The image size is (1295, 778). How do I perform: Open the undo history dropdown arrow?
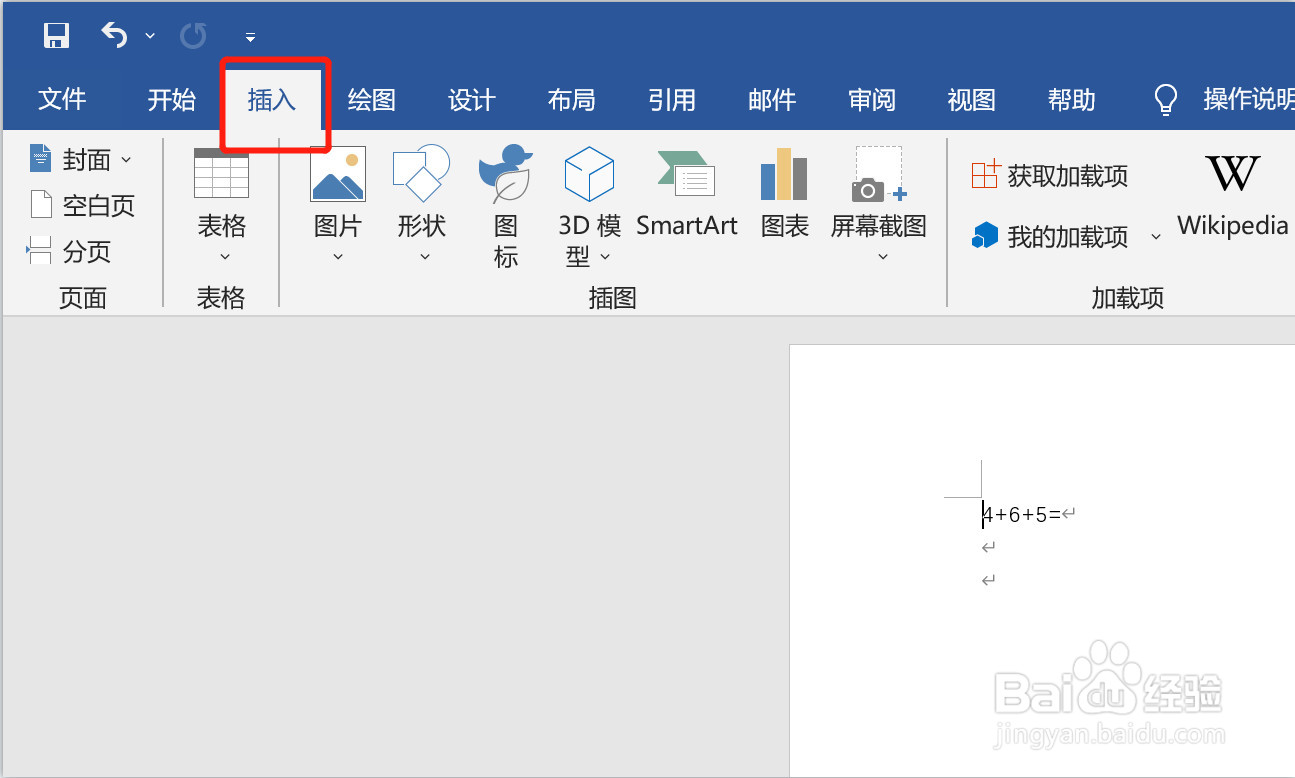[x=150, y=37]
